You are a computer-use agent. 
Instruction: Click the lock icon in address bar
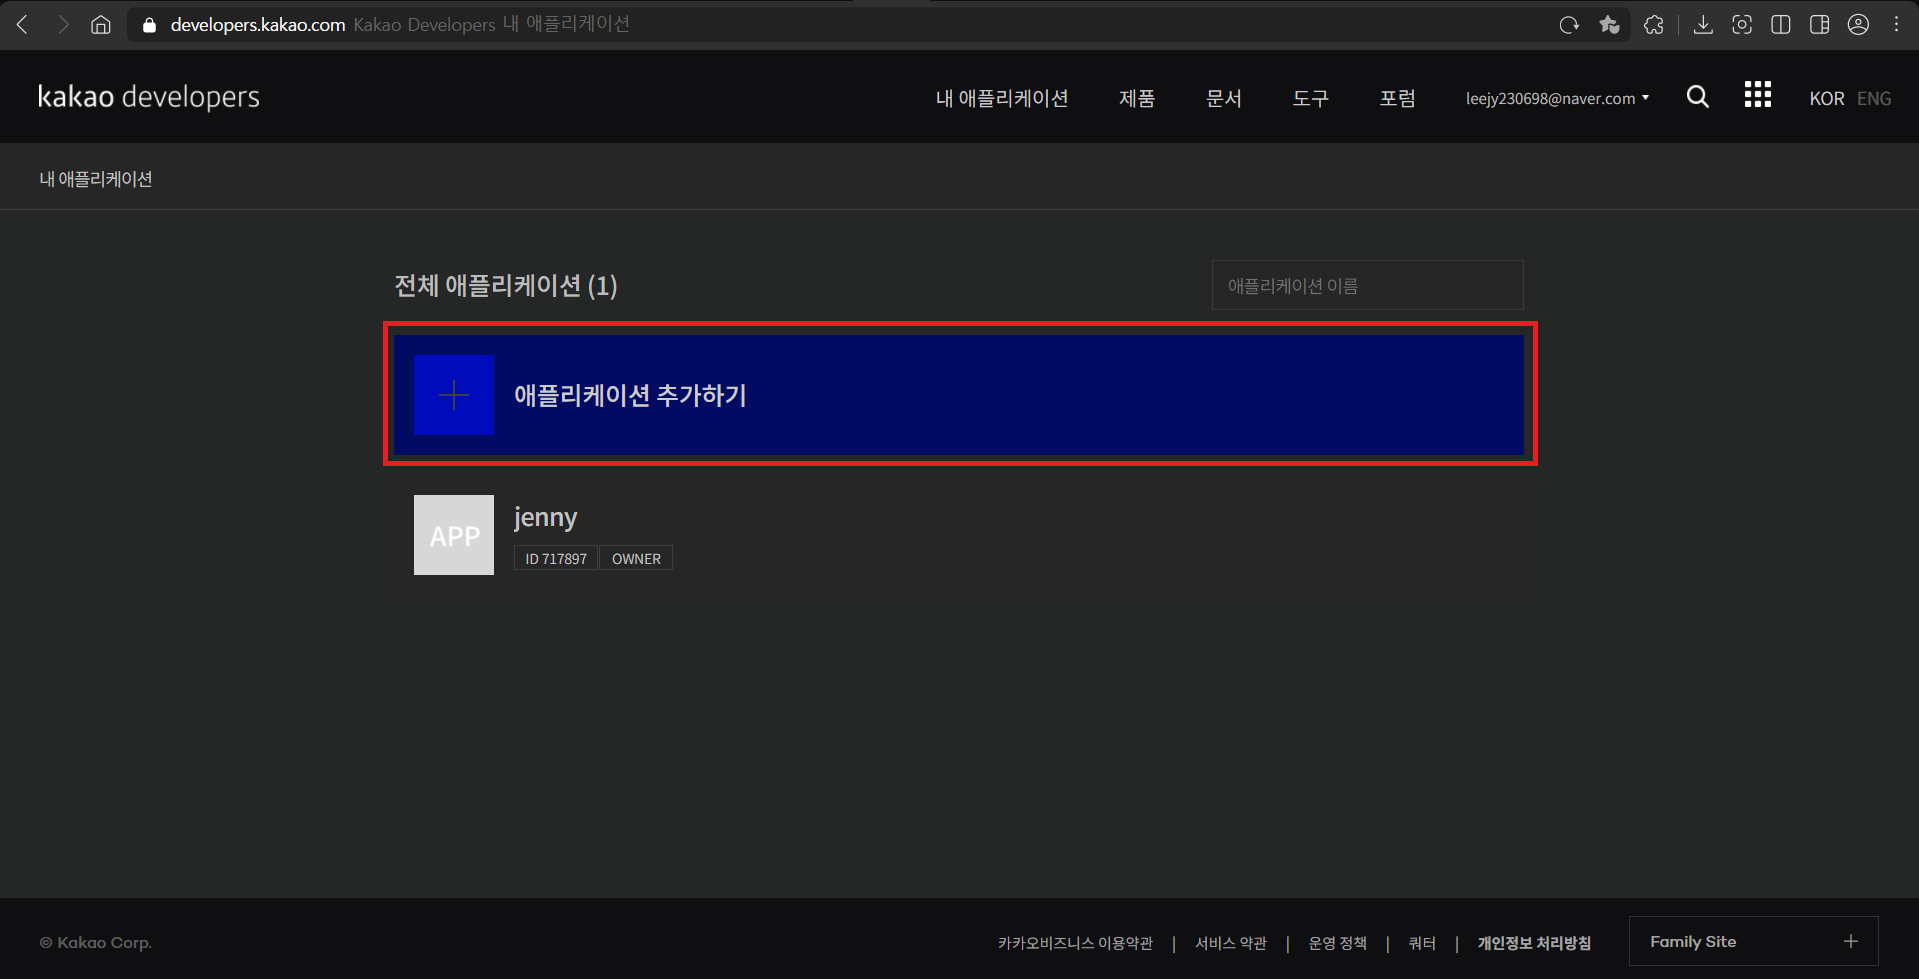(150, 25)
